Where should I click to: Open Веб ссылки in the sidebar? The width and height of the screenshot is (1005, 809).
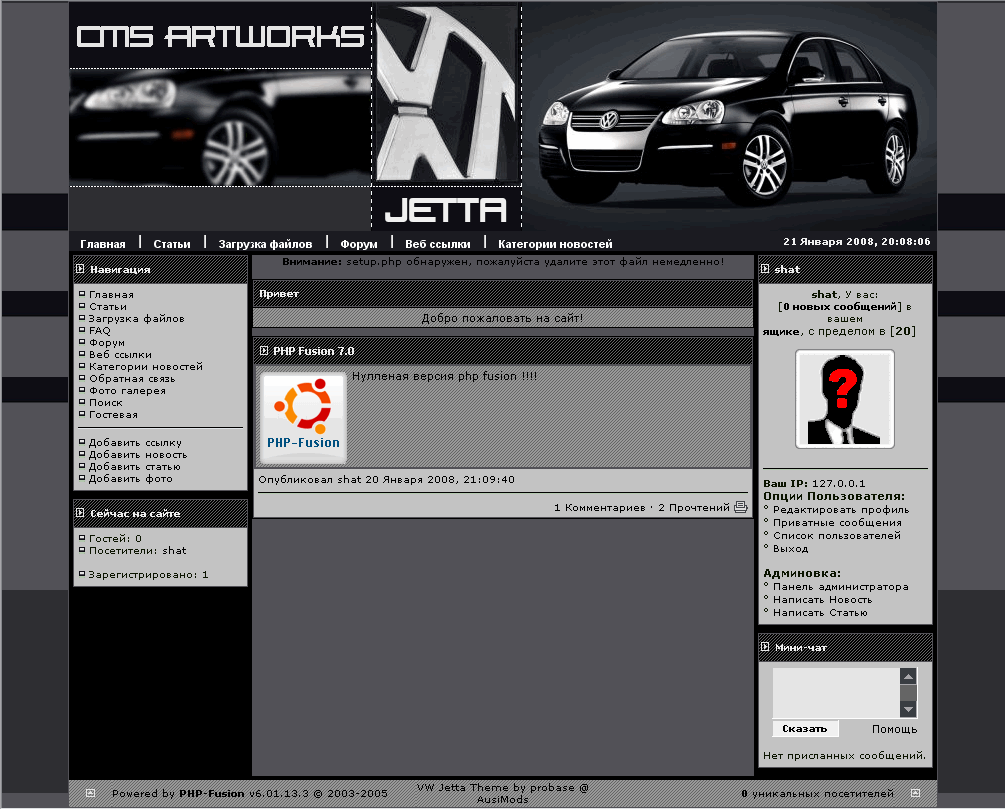point(120,354)
